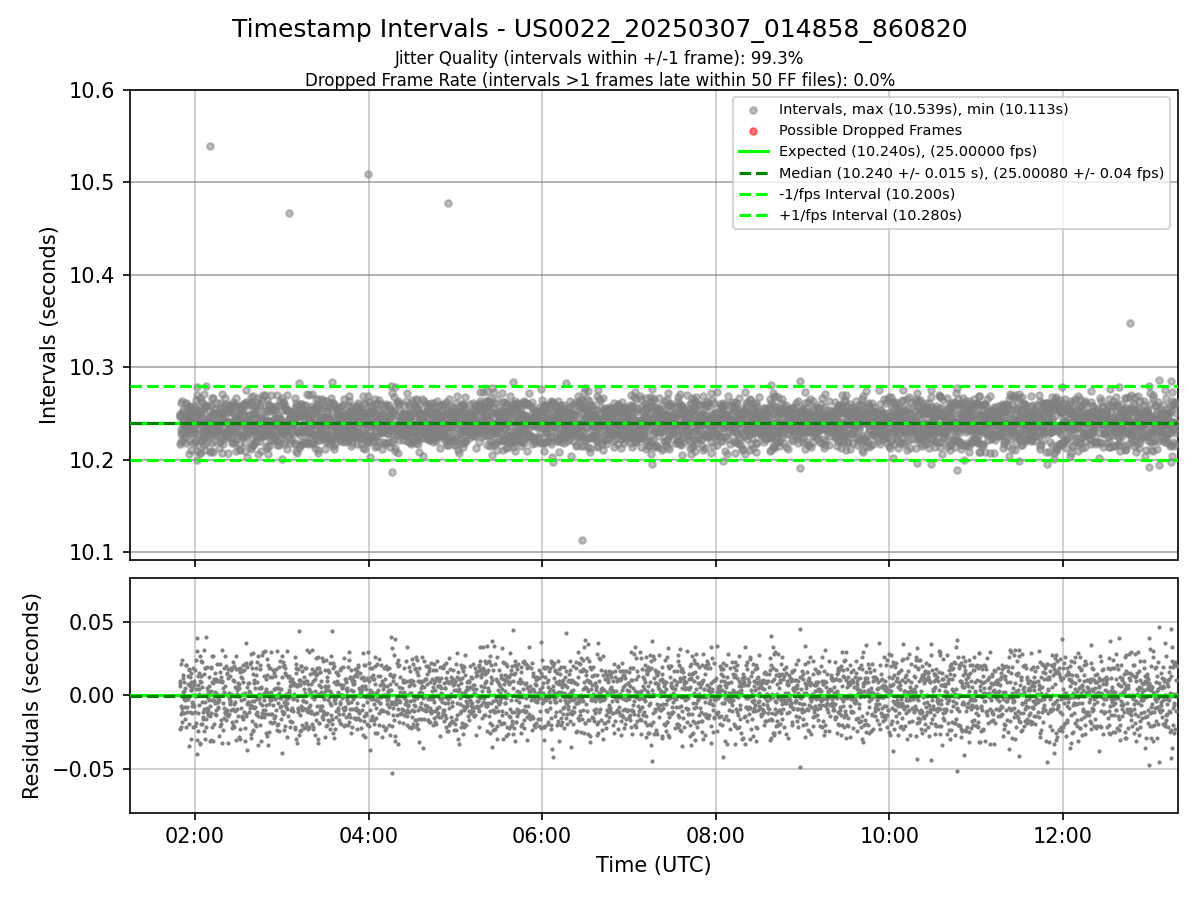The image size is (1200, 900).
Task: Click the red dot marker in the legend
Action: pyautogui.click(x=754, y=131)
